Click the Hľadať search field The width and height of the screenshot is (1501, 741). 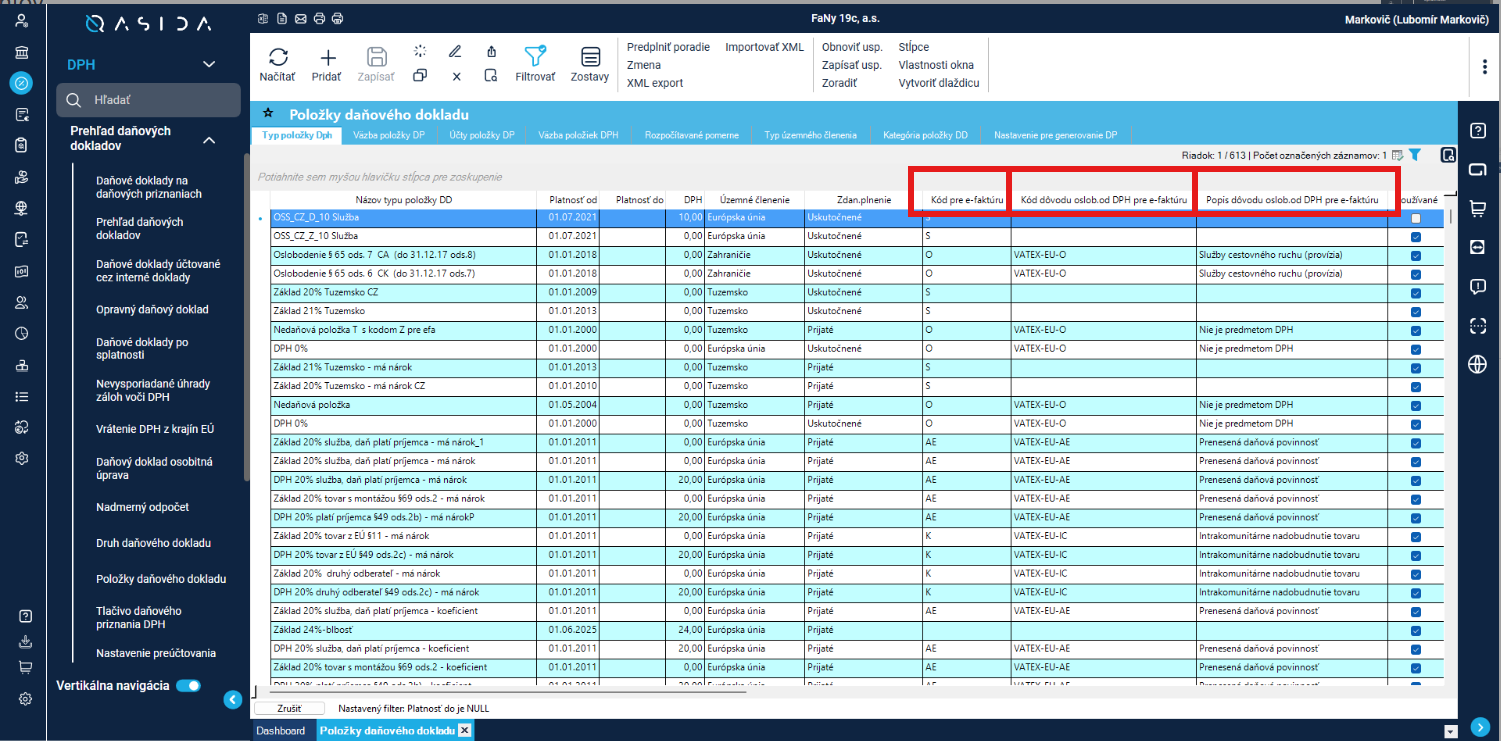[x=149, y=100]
